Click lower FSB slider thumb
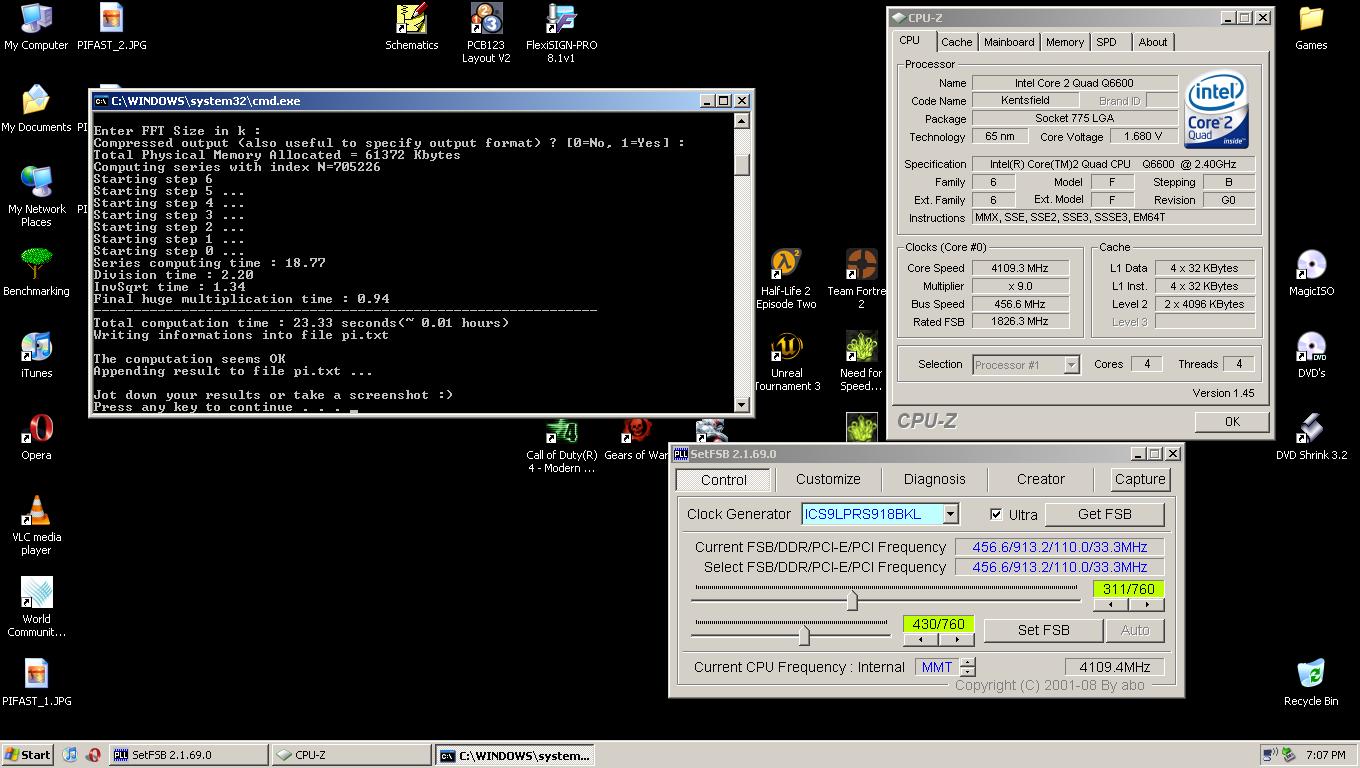Viewport: 1360px width, 768px height. (804, 634)
